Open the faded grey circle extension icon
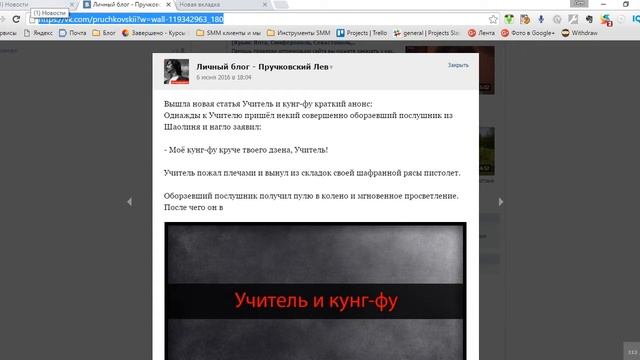The image size is (640, 360). [x=621, y=19]
